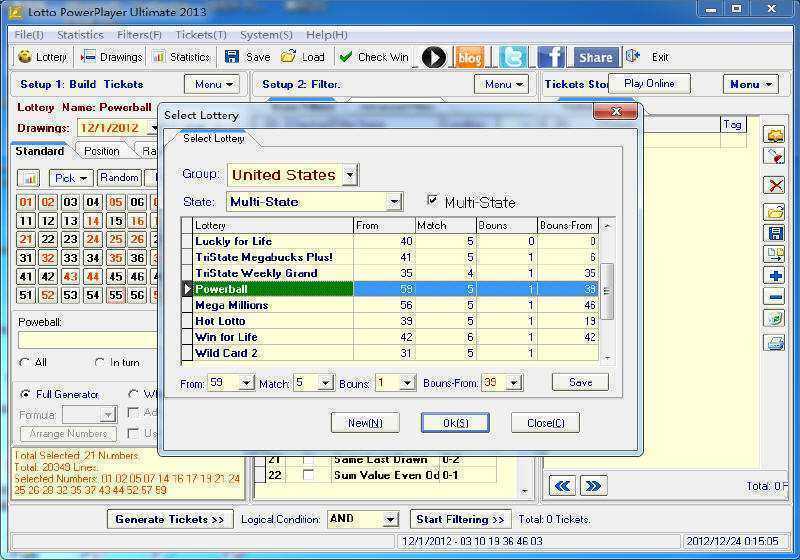800x560 pixels.
Task: Click the lottery list vertical scrollbar thumb
Action: pyautogui.click(x=607, y=291)
